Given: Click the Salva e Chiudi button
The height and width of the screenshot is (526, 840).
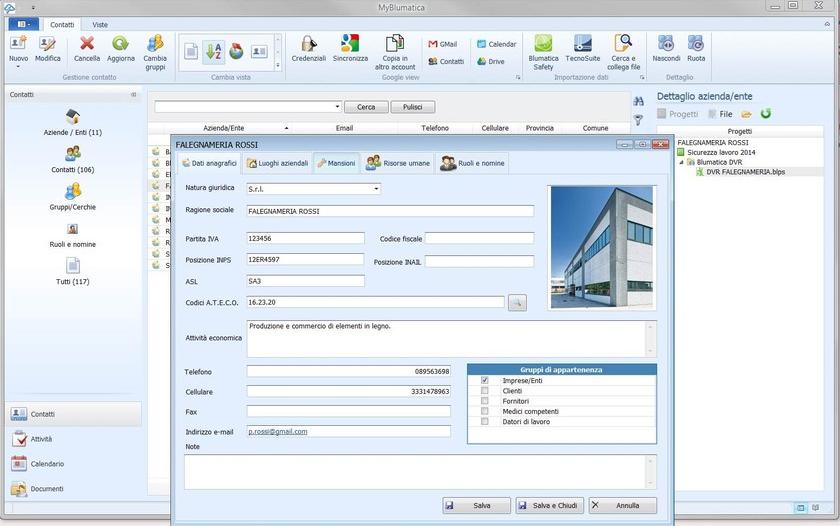Looking at the screenshot, I should (549, 506).
